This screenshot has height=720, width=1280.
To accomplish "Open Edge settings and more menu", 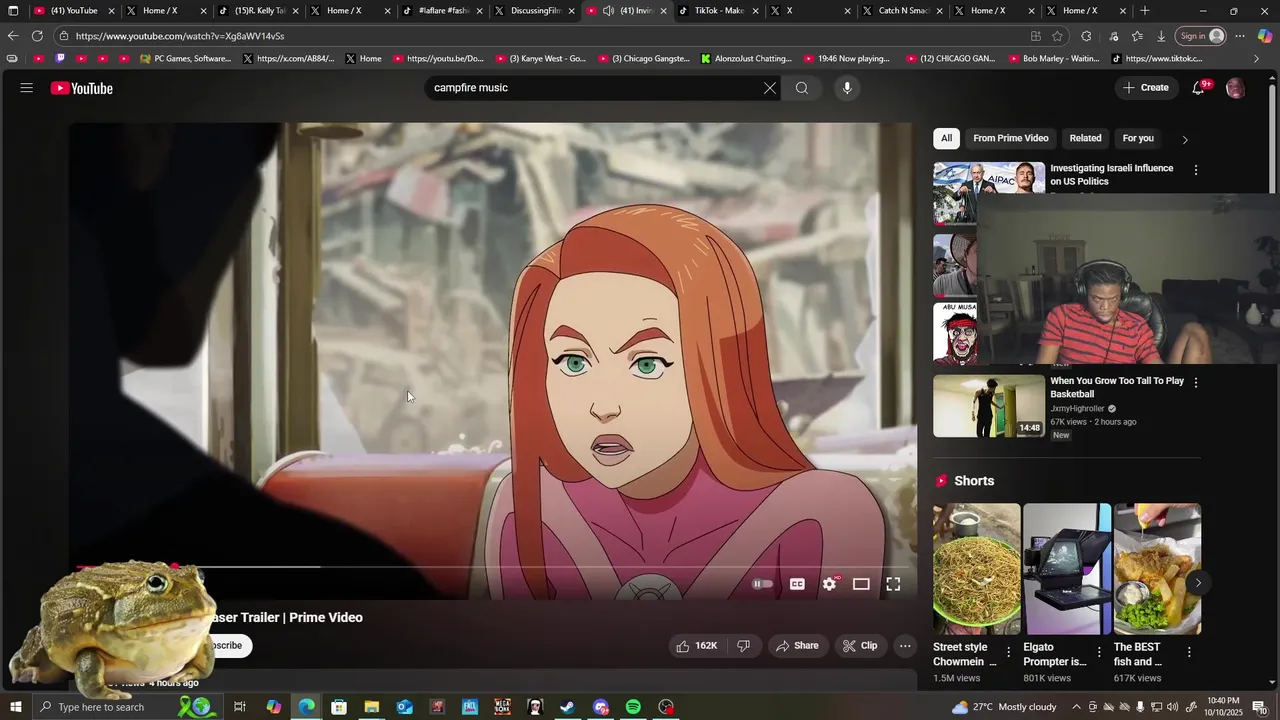I will click(x=1240, y=36).
